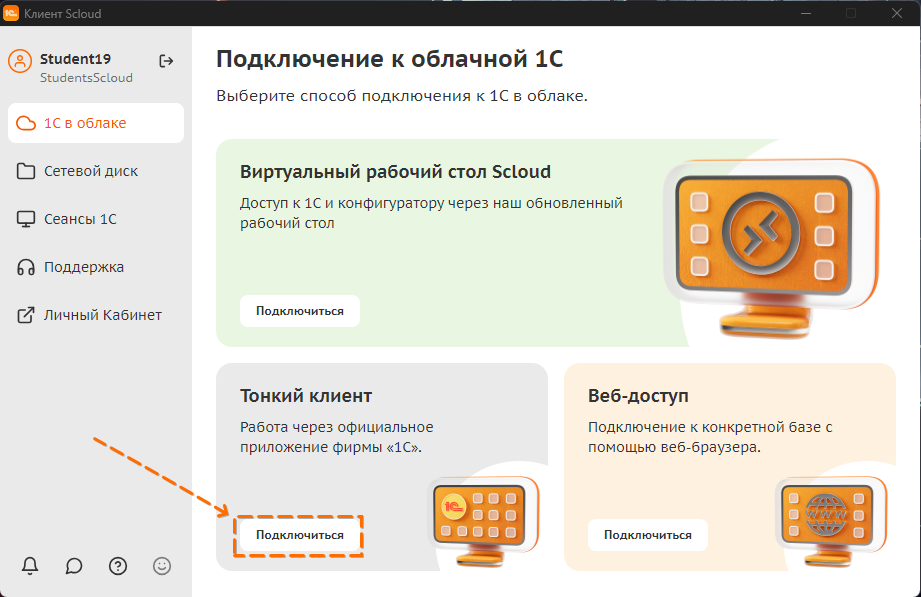The width and height of the screenshot is (921, 597).
Task: Click the logout icon next to Student19
Action: [x=166, y=61]
